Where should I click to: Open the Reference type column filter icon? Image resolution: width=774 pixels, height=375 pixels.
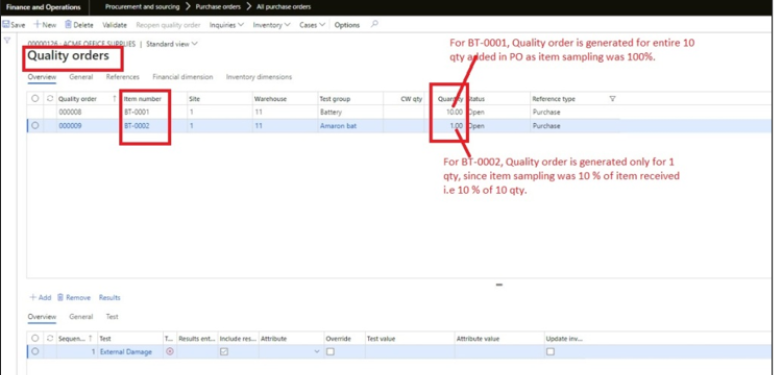click(x=613, y=99)
